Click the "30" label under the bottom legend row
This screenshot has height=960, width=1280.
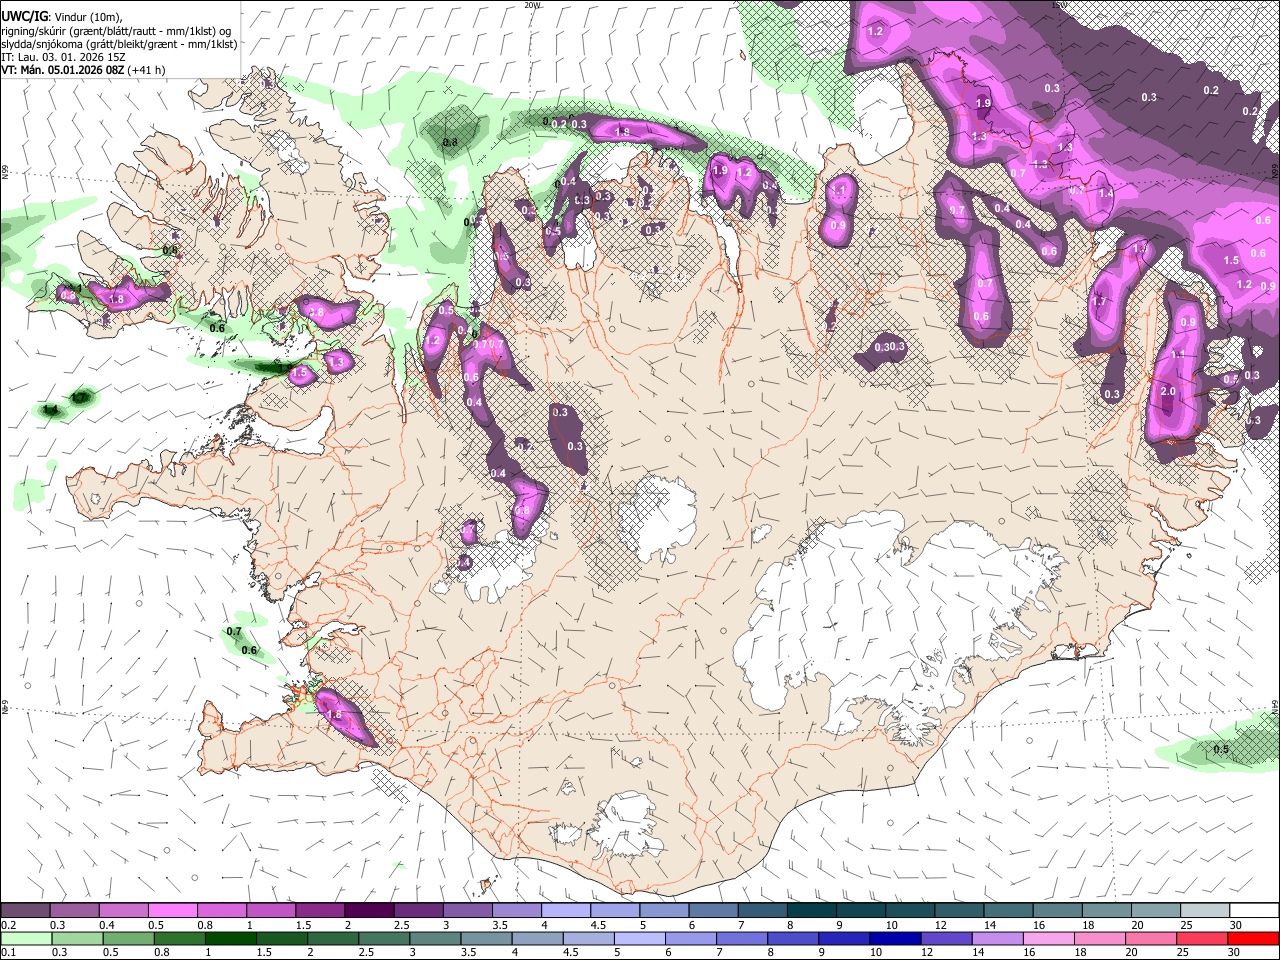tap(1236, 953)
